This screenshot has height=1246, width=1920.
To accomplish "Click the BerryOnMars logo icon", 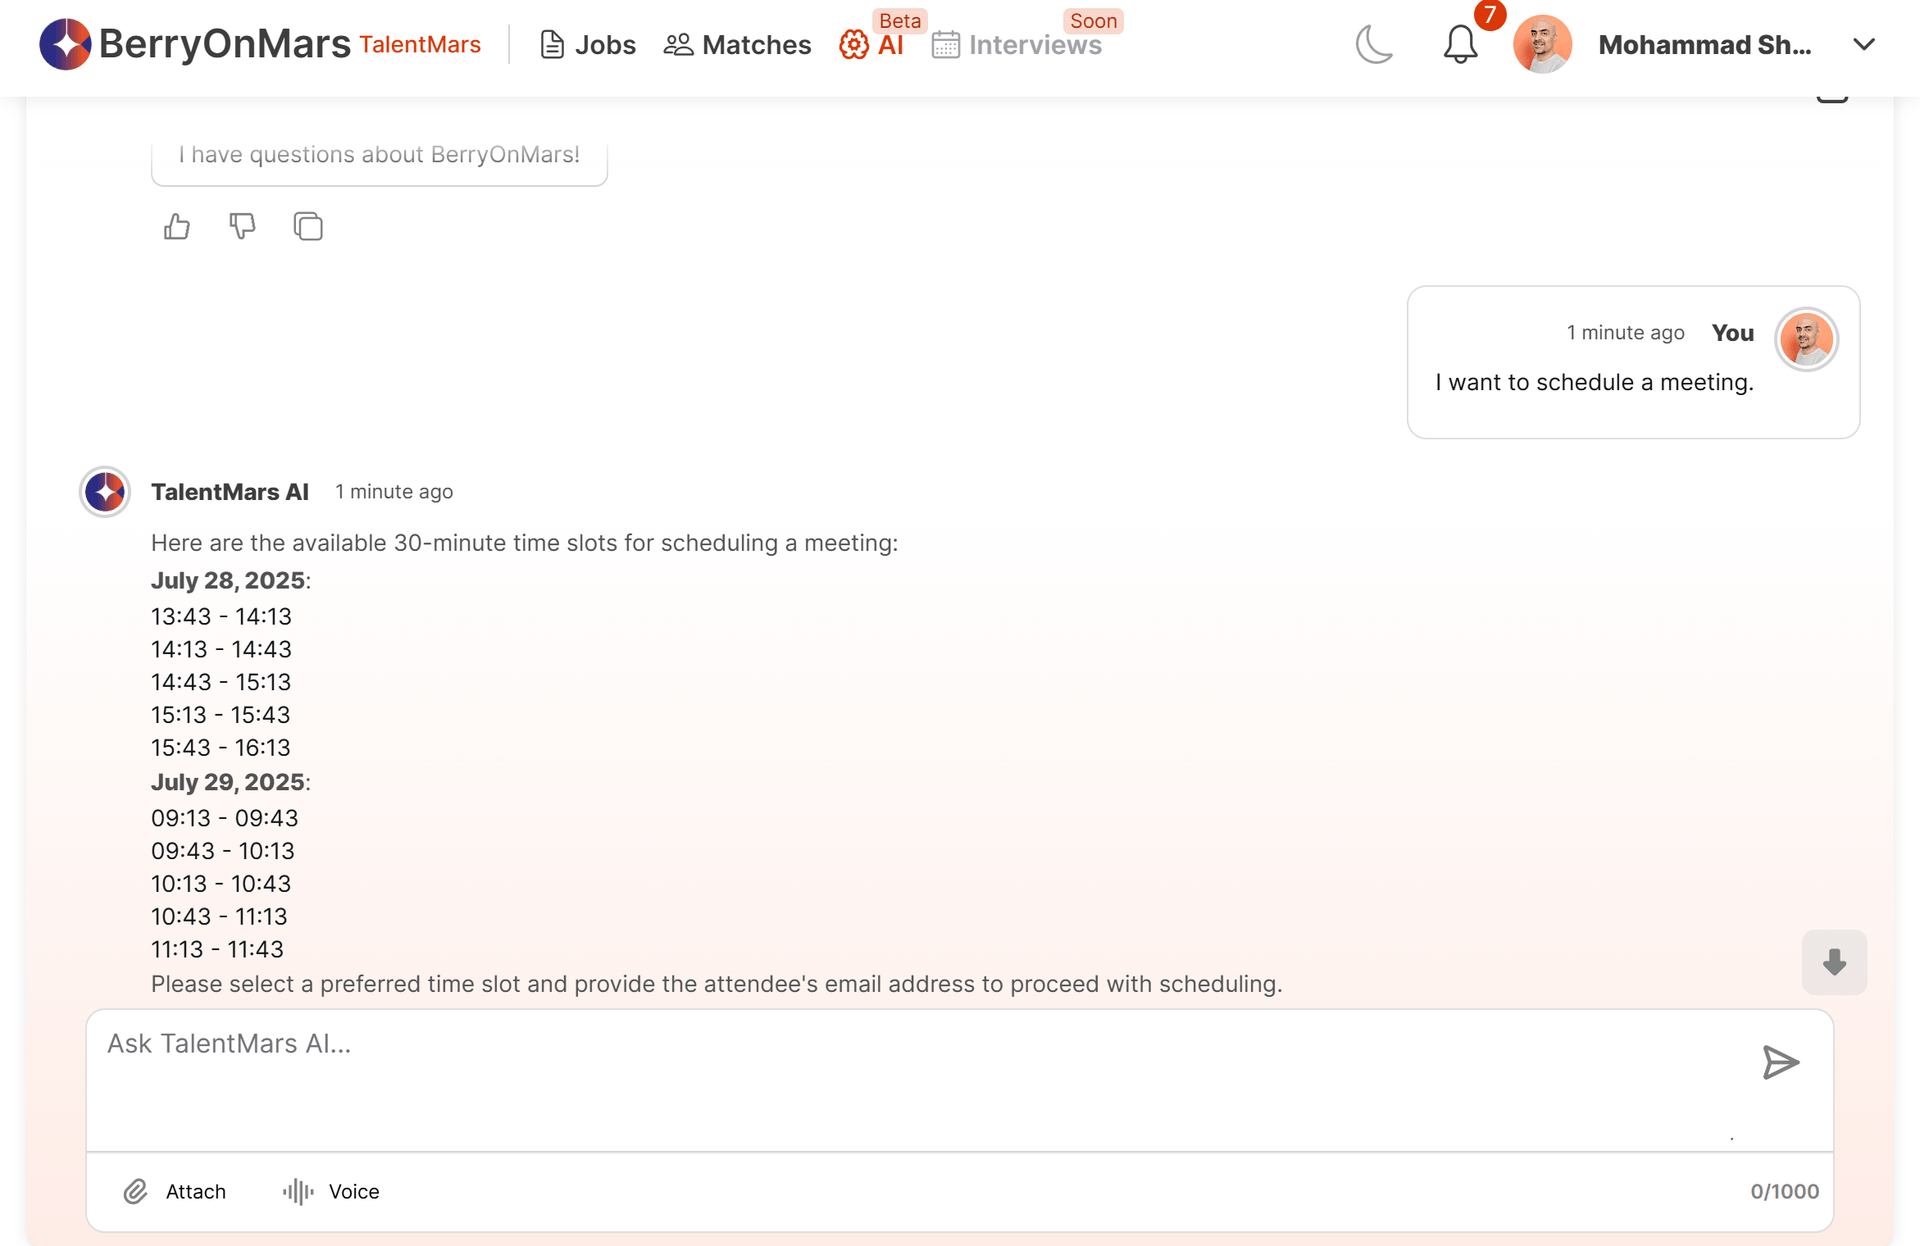I will (x=64, y=44).
